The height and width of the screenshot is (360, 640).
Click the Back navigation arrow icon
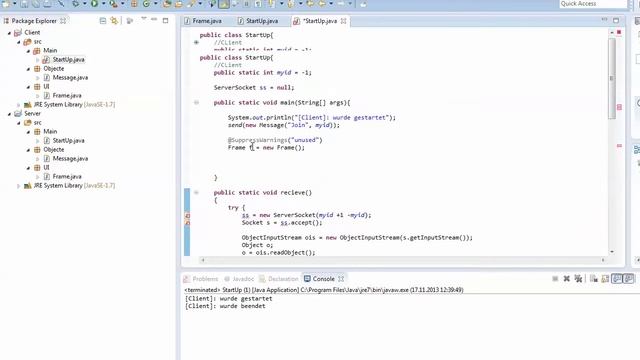coord(322,4)
